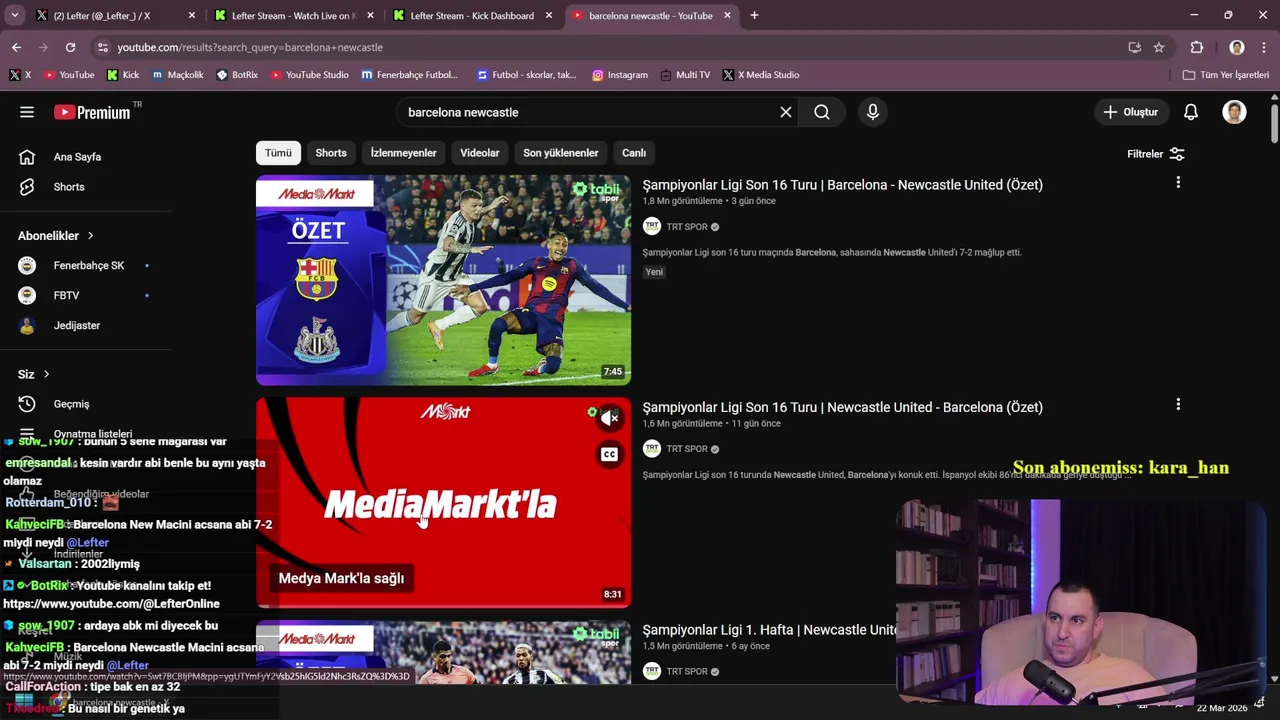This screenshot has width=1280, height=720.
Task: Open the YouTube Studio bookmark
Action: (x=309, y=75)
